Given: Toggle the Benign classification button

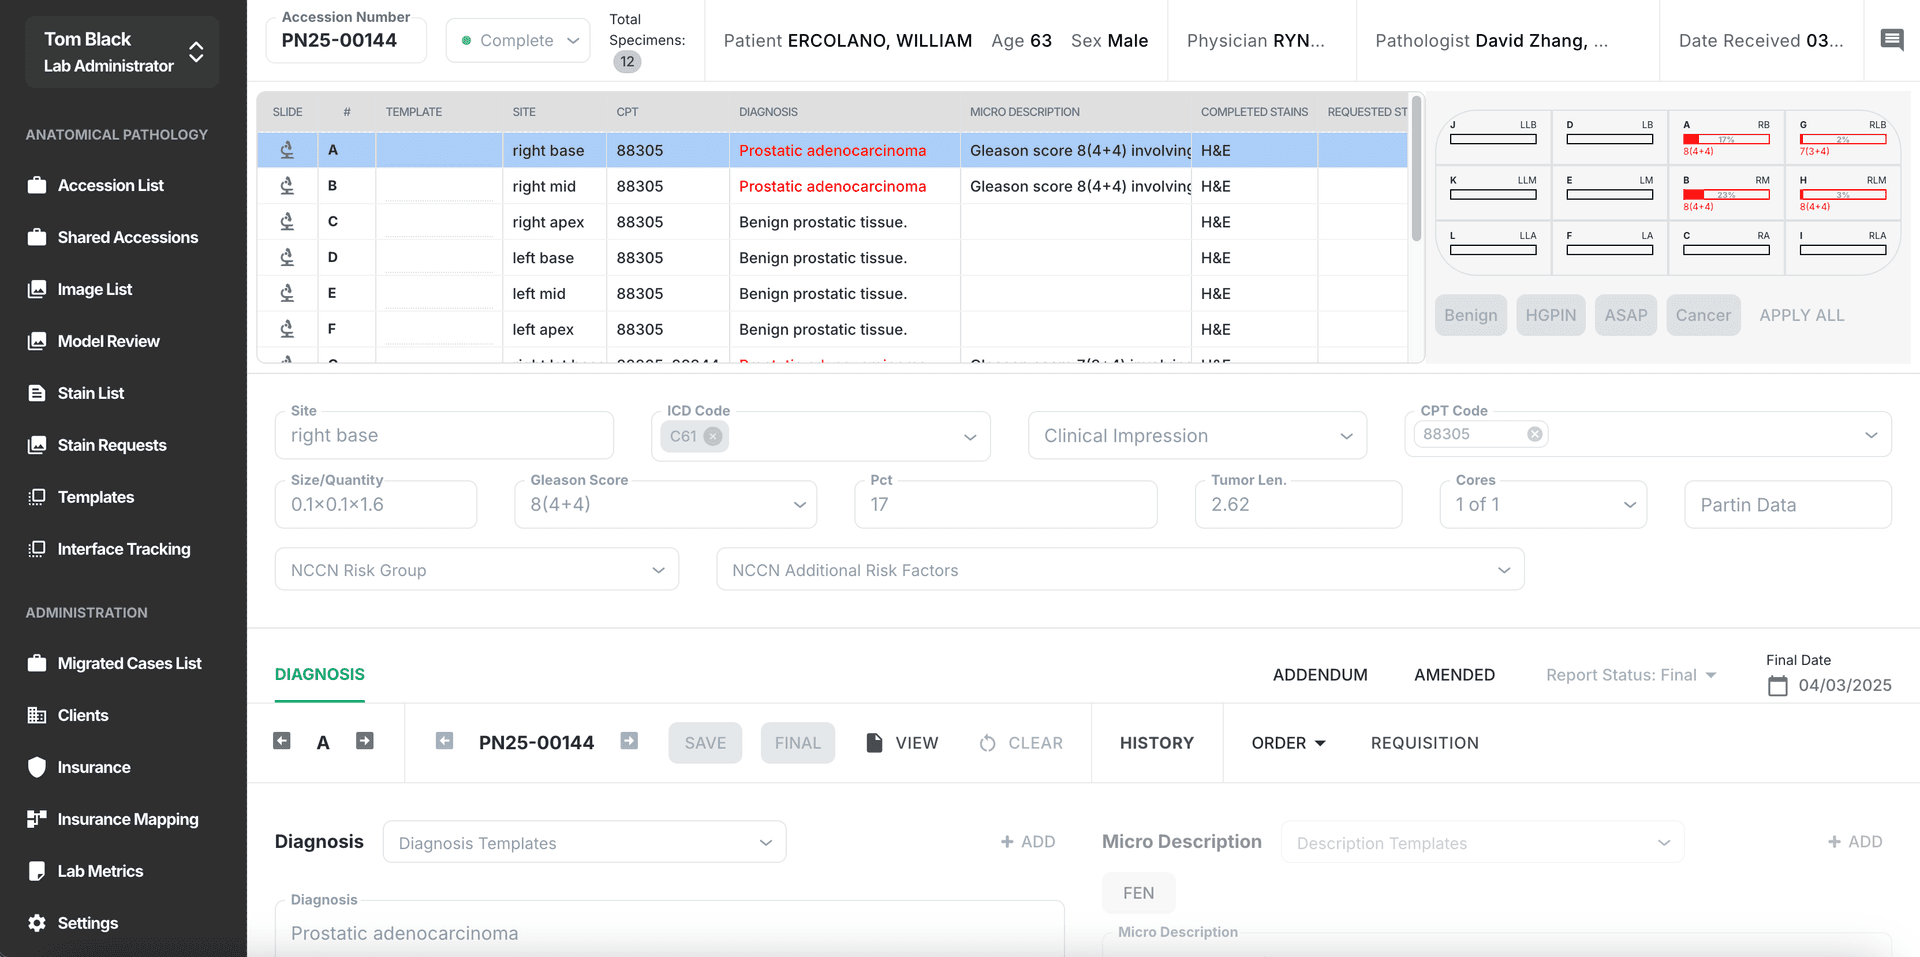Looking at the screenshot, I should [1470, 315].
